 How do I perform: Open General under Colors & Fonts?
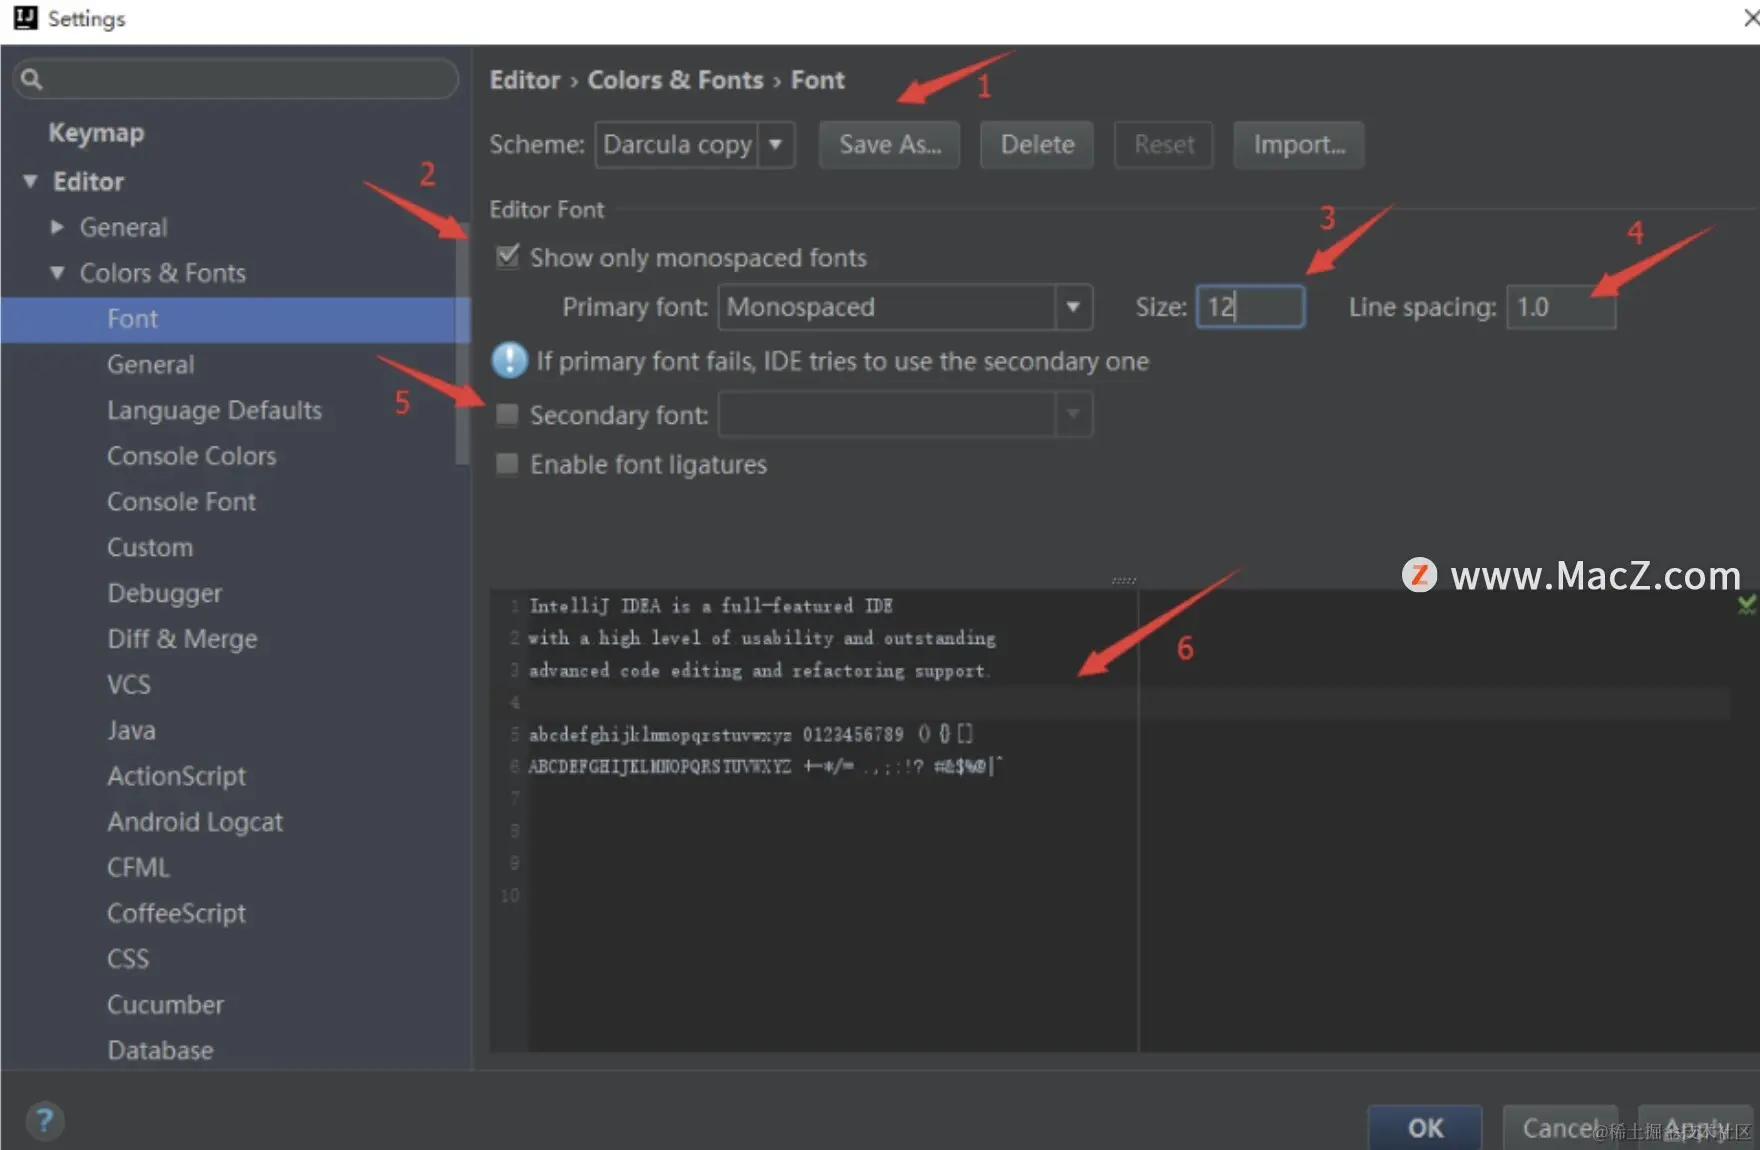point(151,365)
